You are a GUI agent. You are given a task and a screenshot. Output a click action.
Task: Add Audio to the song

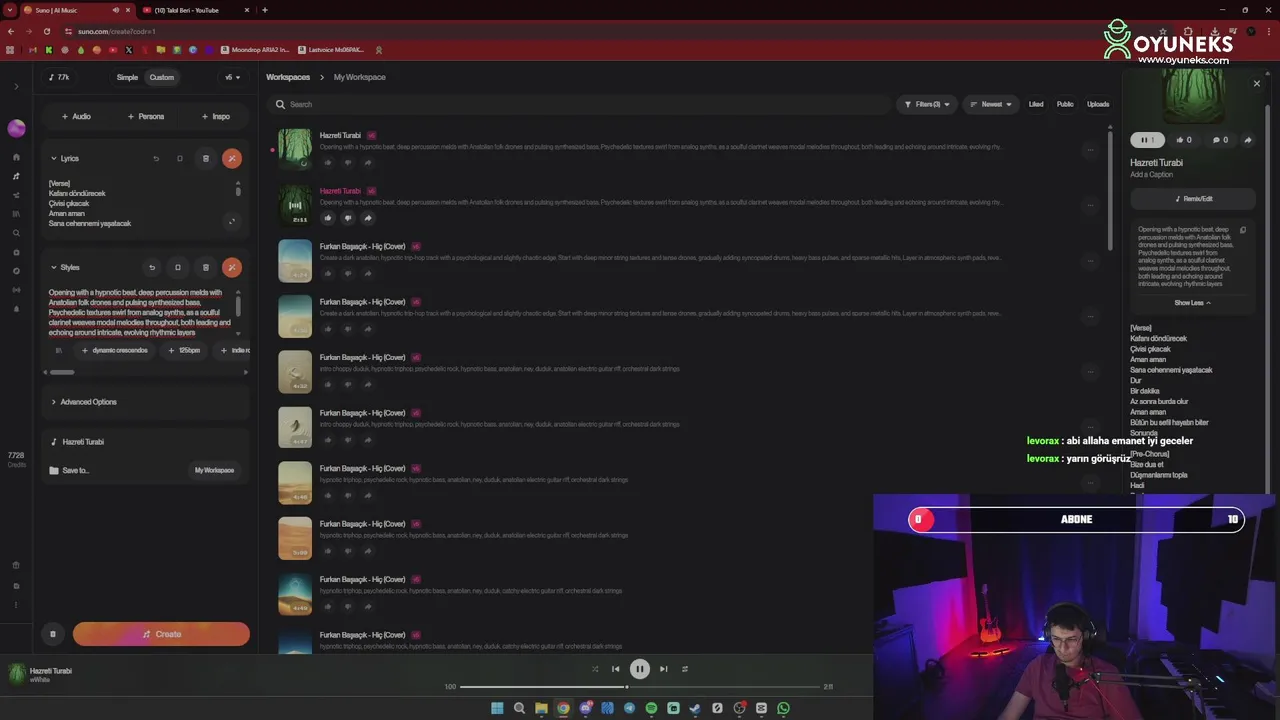click(x=76, y=116)
